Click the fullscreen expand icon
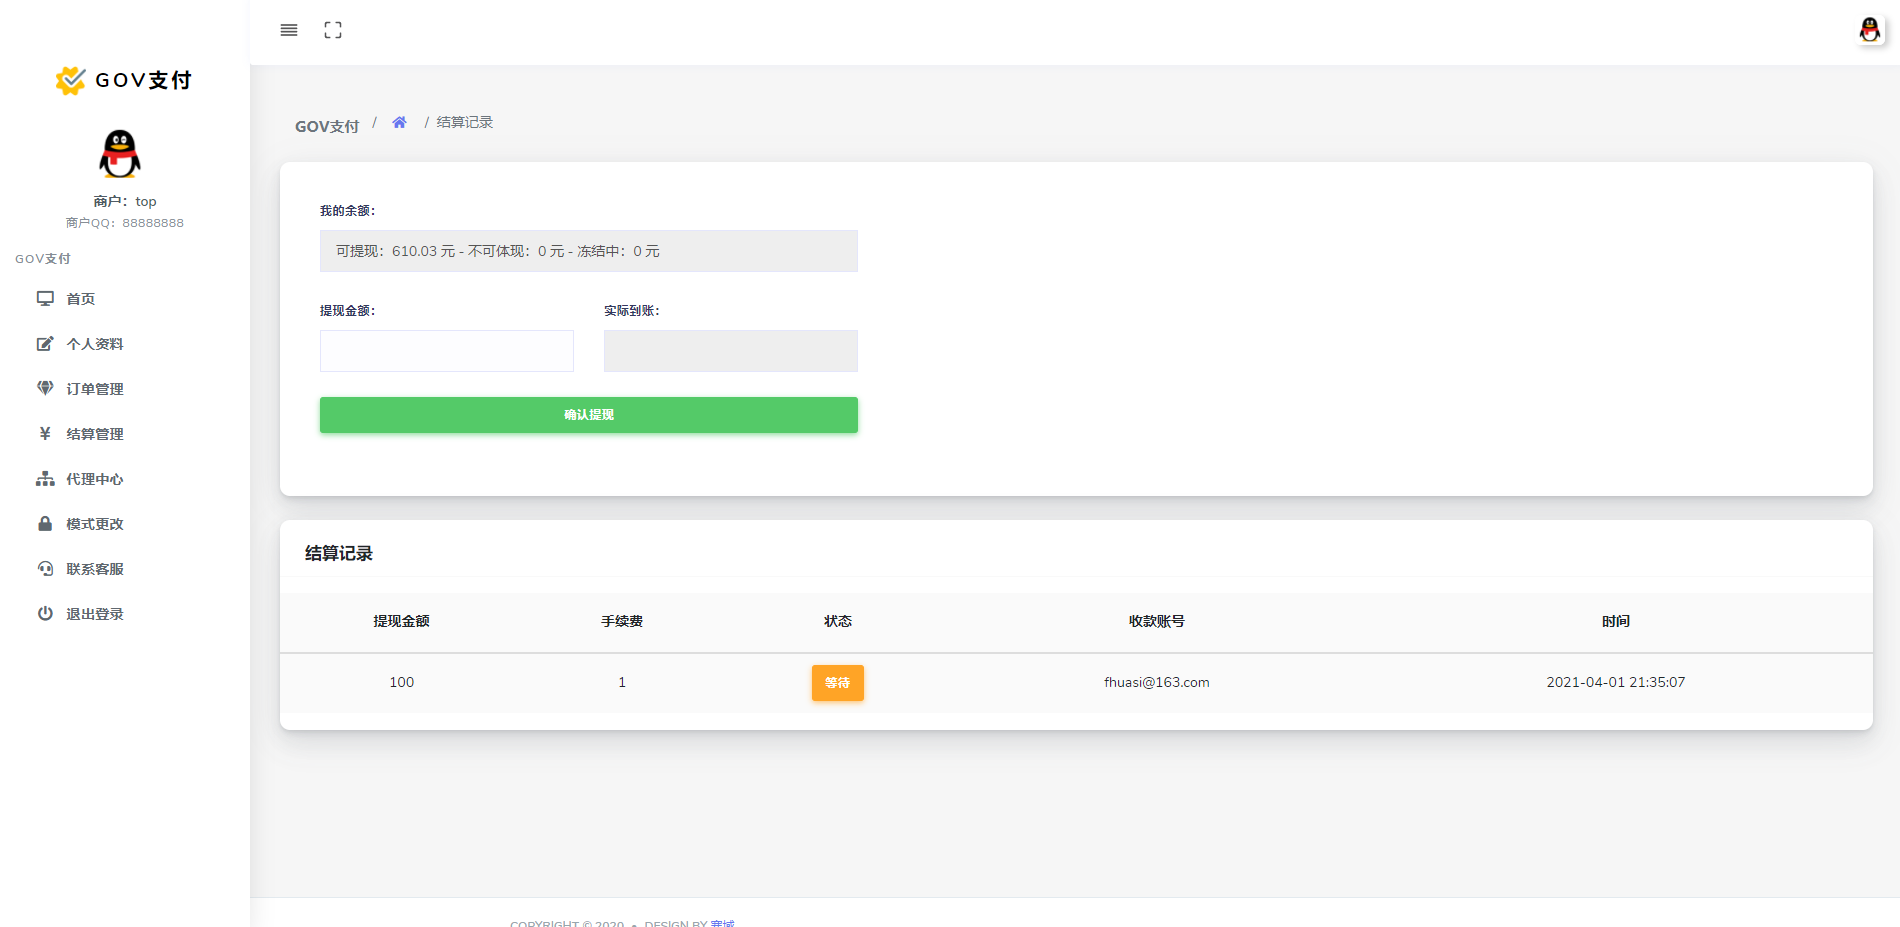This screenshot has height=927, width=1900. click(333, 30)
